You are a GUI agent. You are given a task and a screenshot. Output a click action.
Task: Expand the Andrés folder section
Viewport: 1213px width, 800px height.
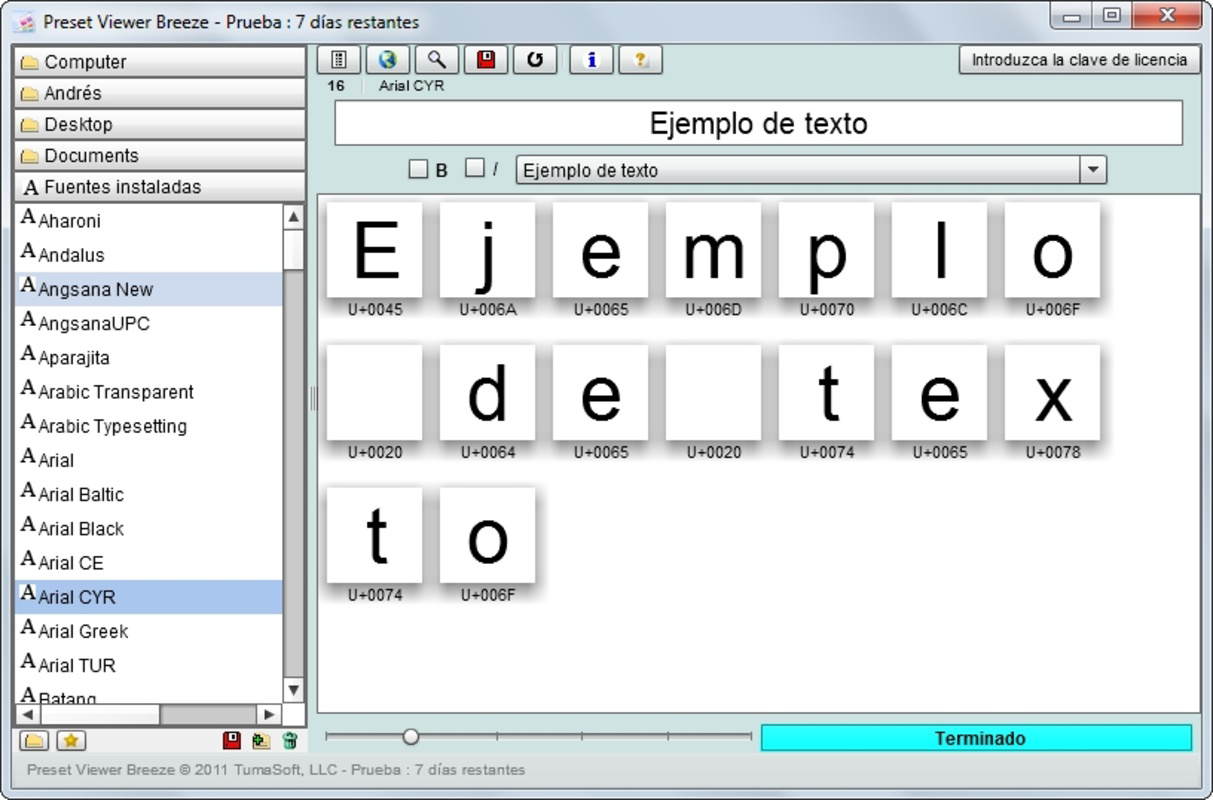tap(160, 93)
